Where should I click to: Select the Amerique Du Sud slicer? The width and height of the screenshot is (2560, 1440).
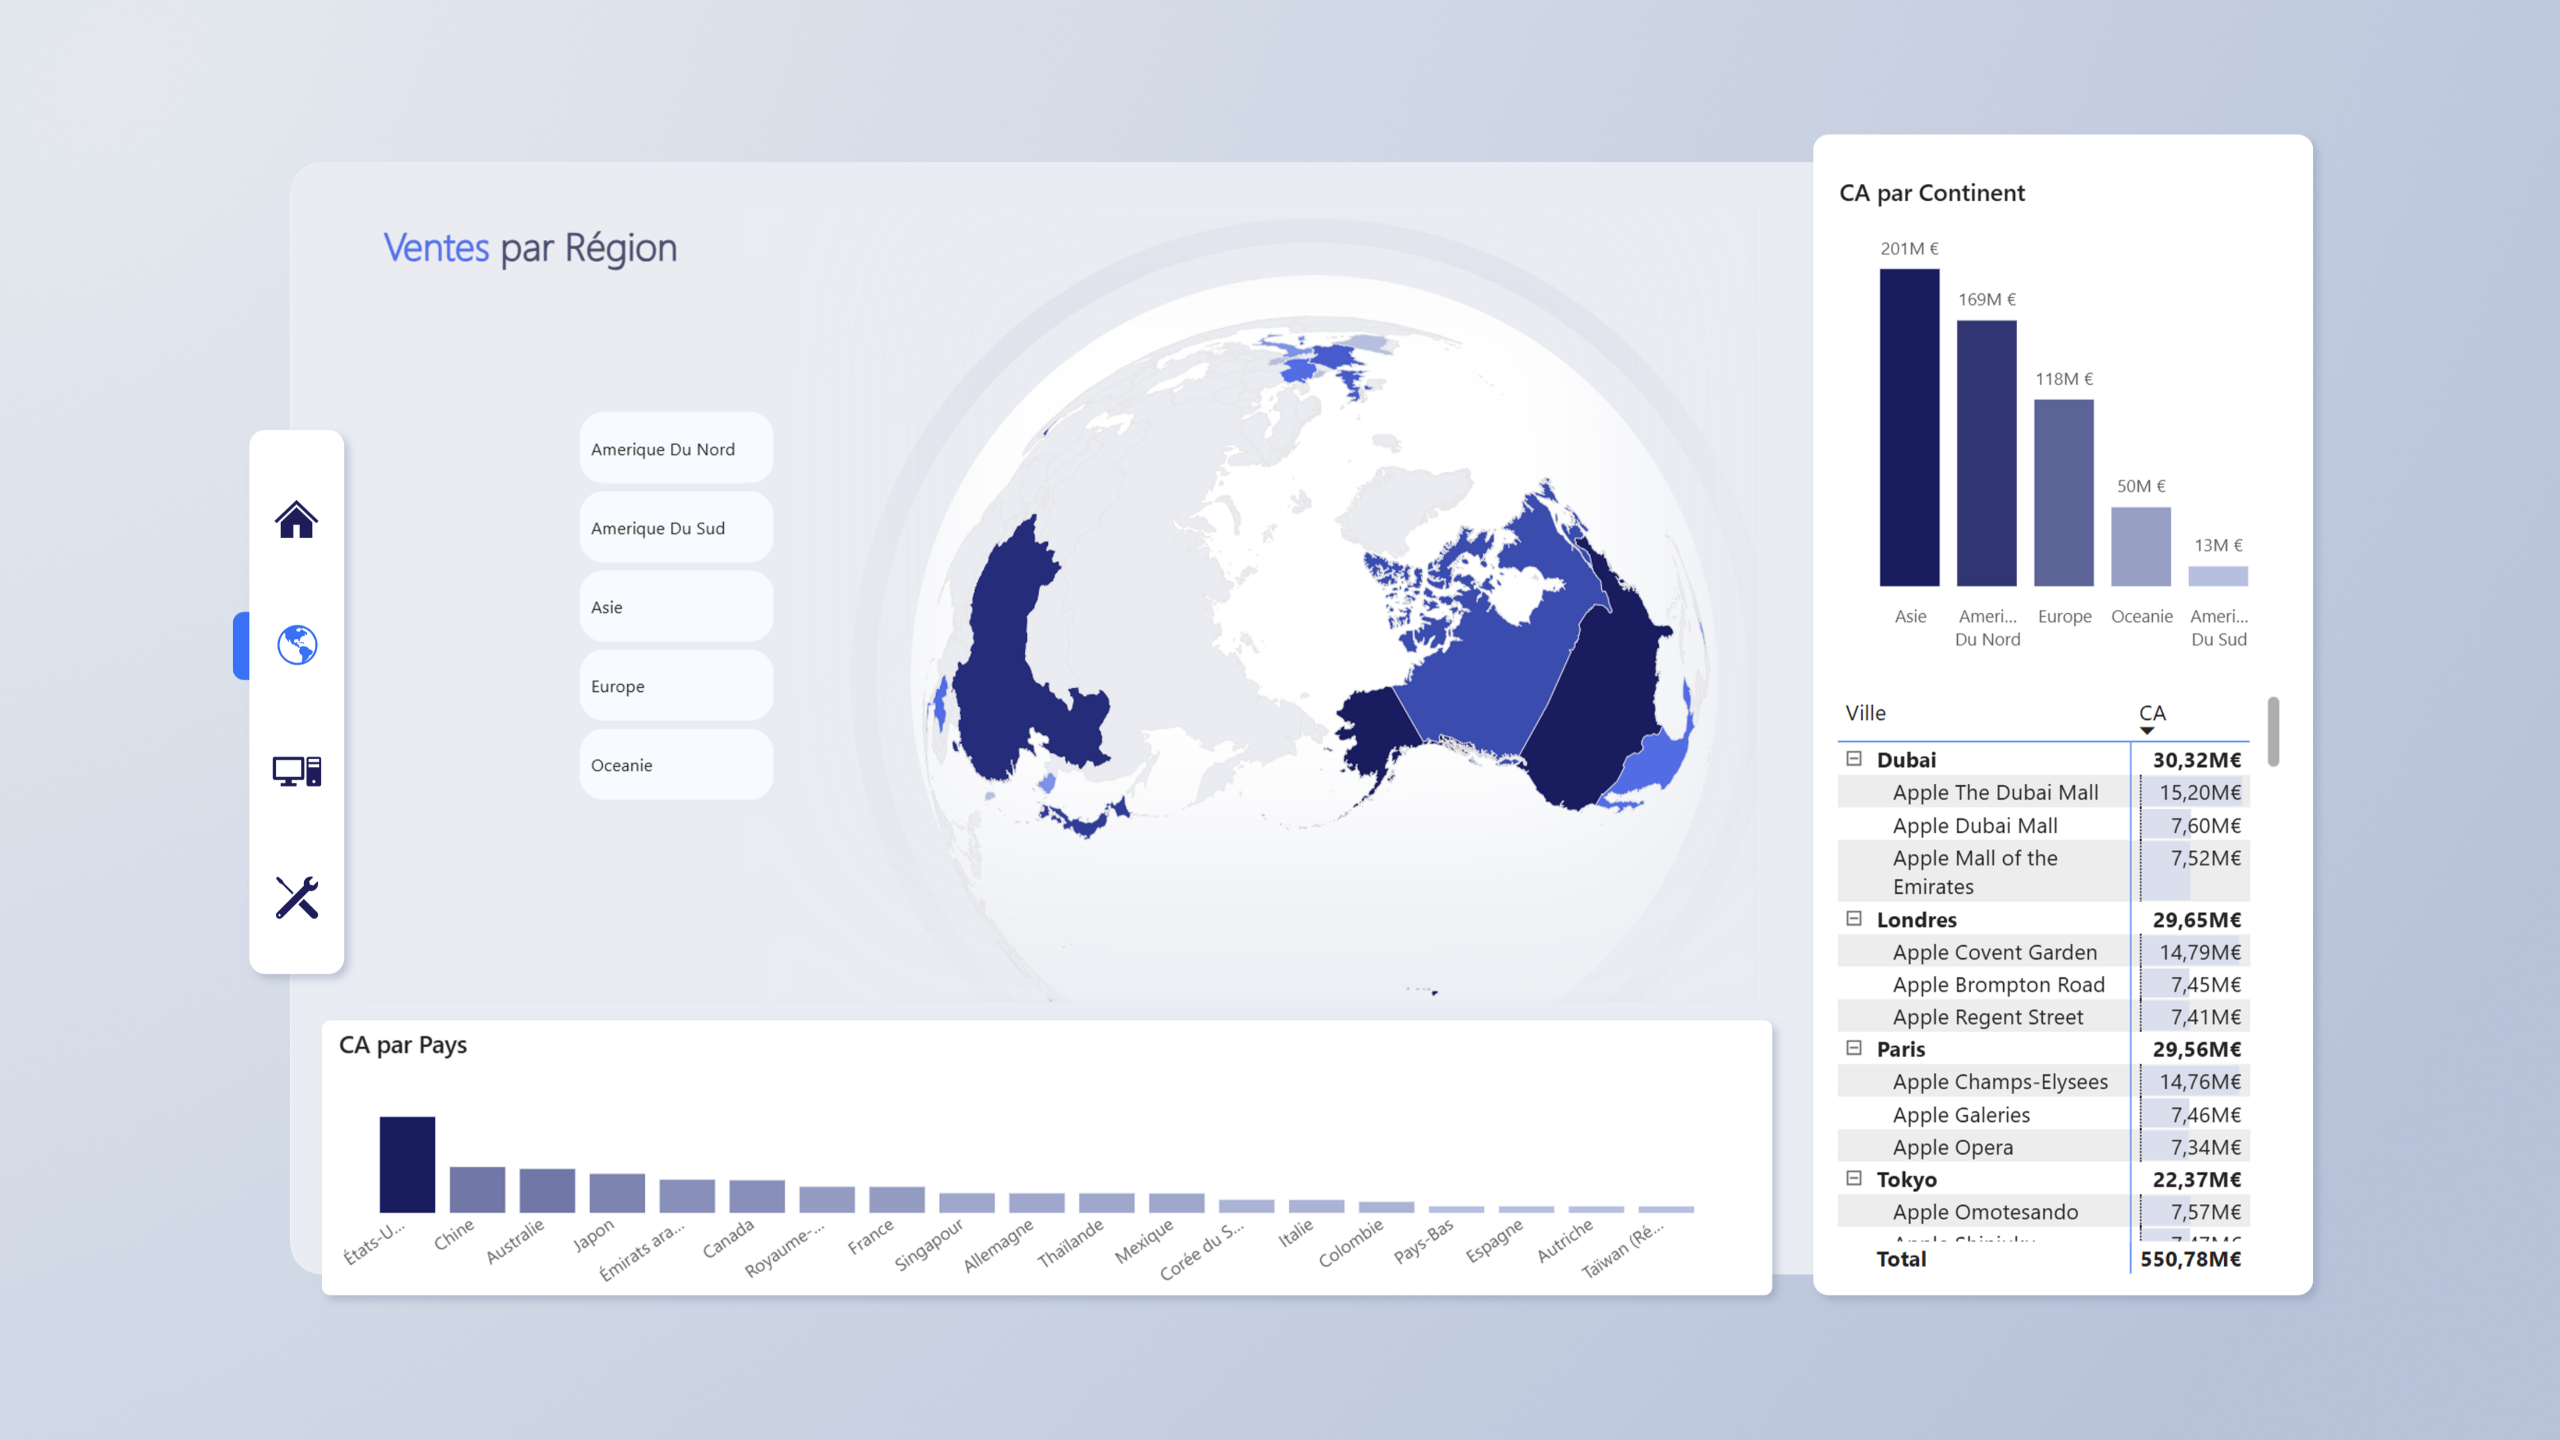676,528
